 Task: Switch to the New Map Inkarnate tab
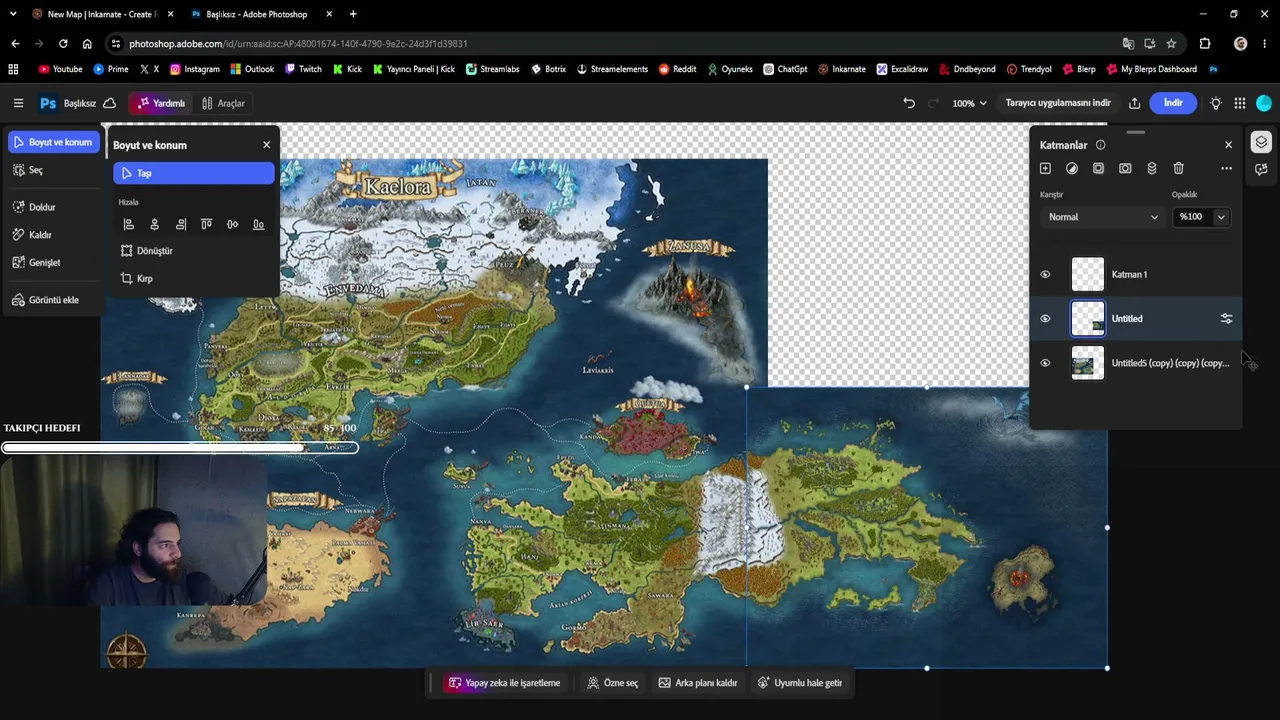(x=100, y=14)
